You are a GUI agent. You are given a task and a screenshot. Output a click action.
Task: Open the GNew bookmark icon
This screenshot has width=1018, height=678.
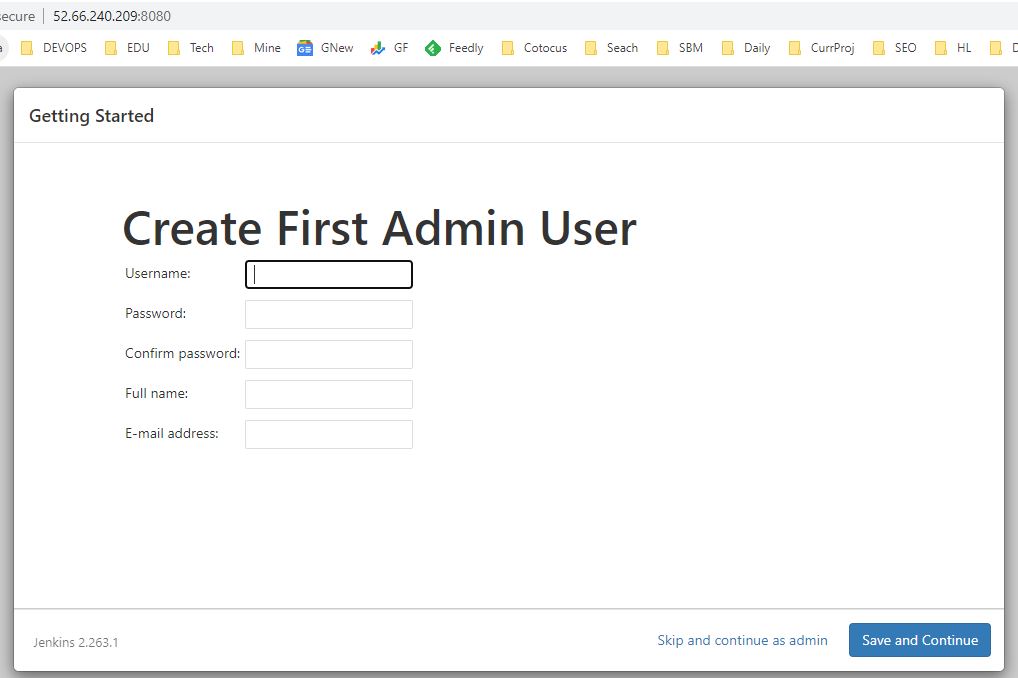click(x=305, y=48)
